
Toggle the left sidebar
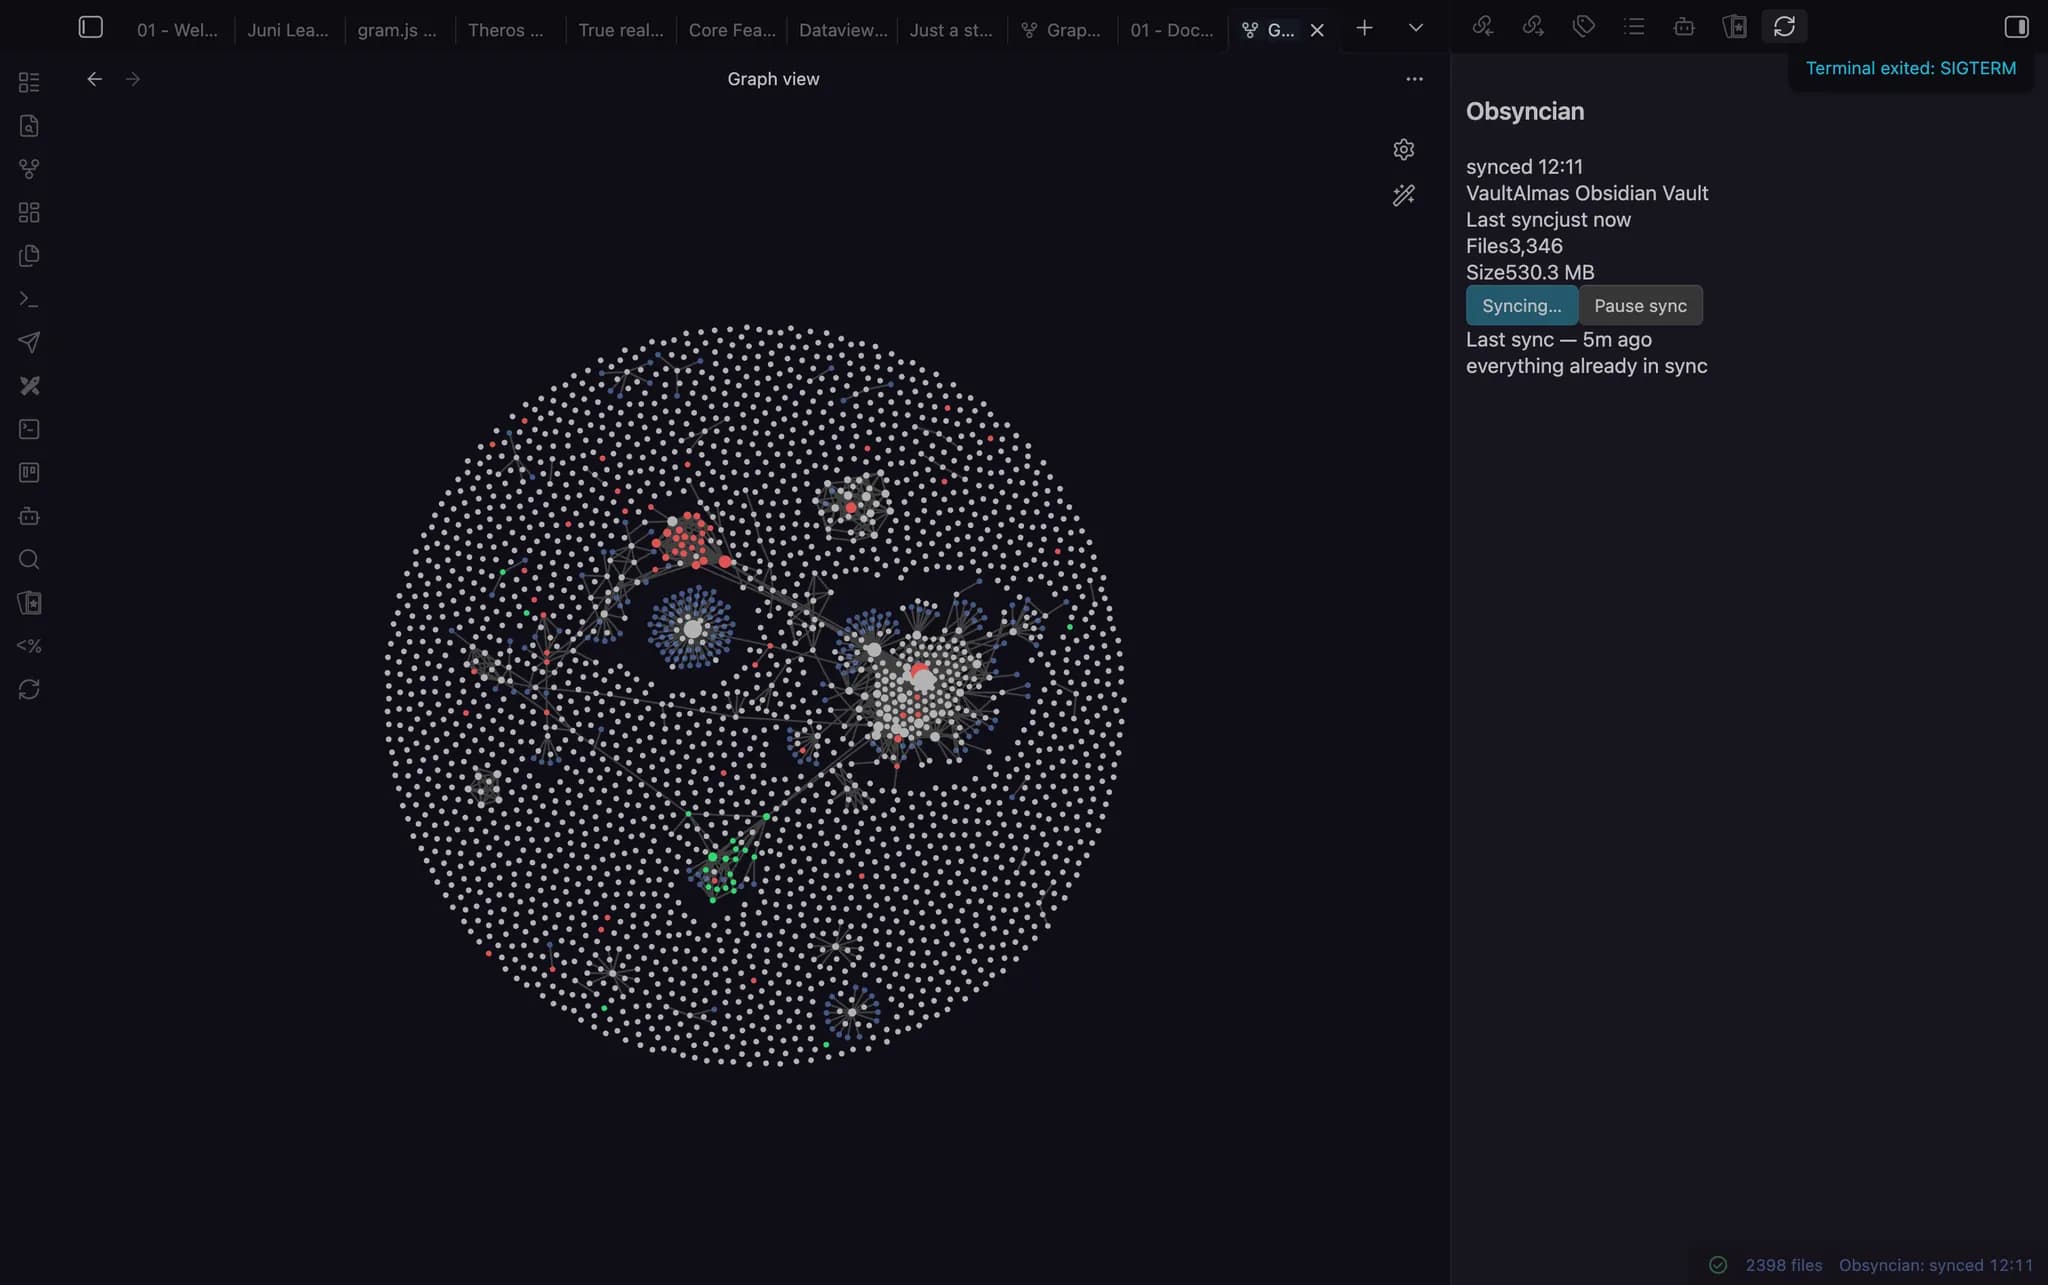click(90, 28)
